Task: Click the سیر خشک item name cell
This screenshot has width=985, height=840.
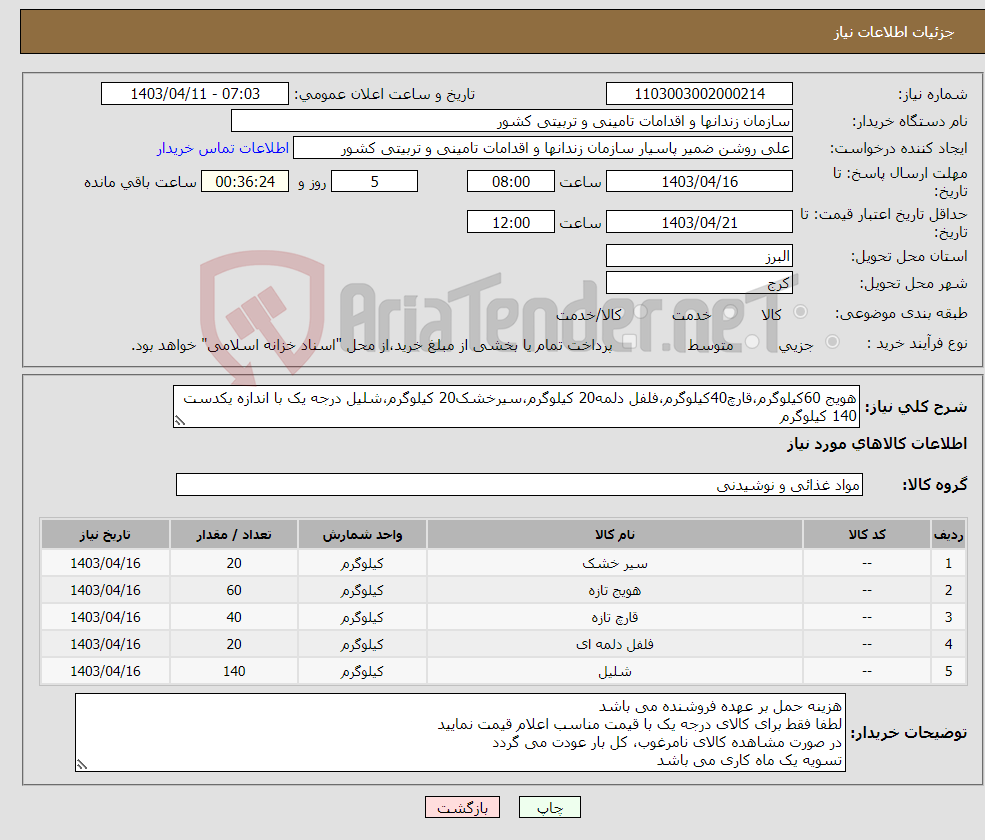Action: pyautogui.click(x=615, y=563)
